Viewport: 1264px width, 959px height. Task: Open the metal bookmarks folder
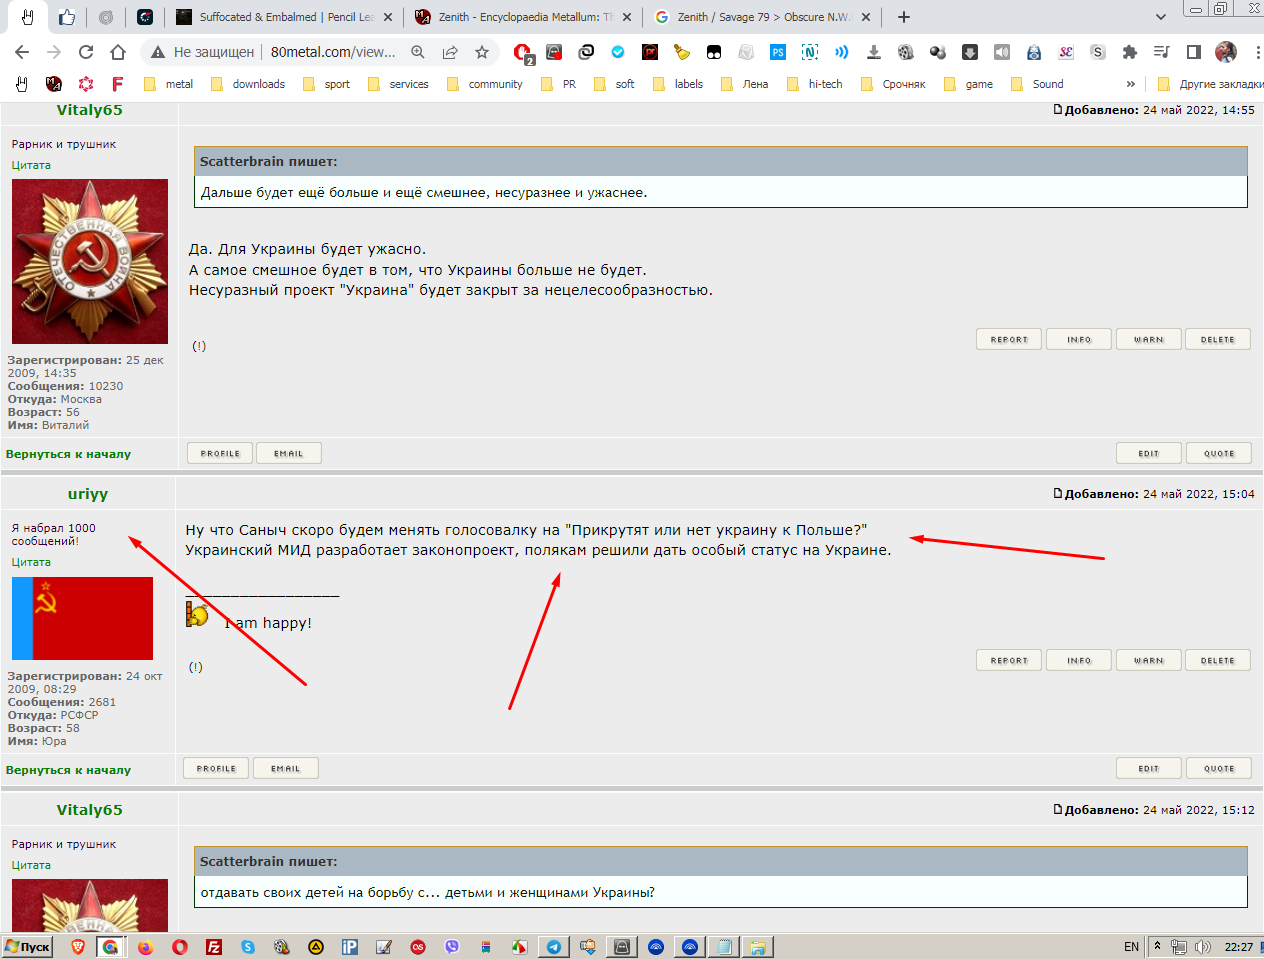(168, 84)
